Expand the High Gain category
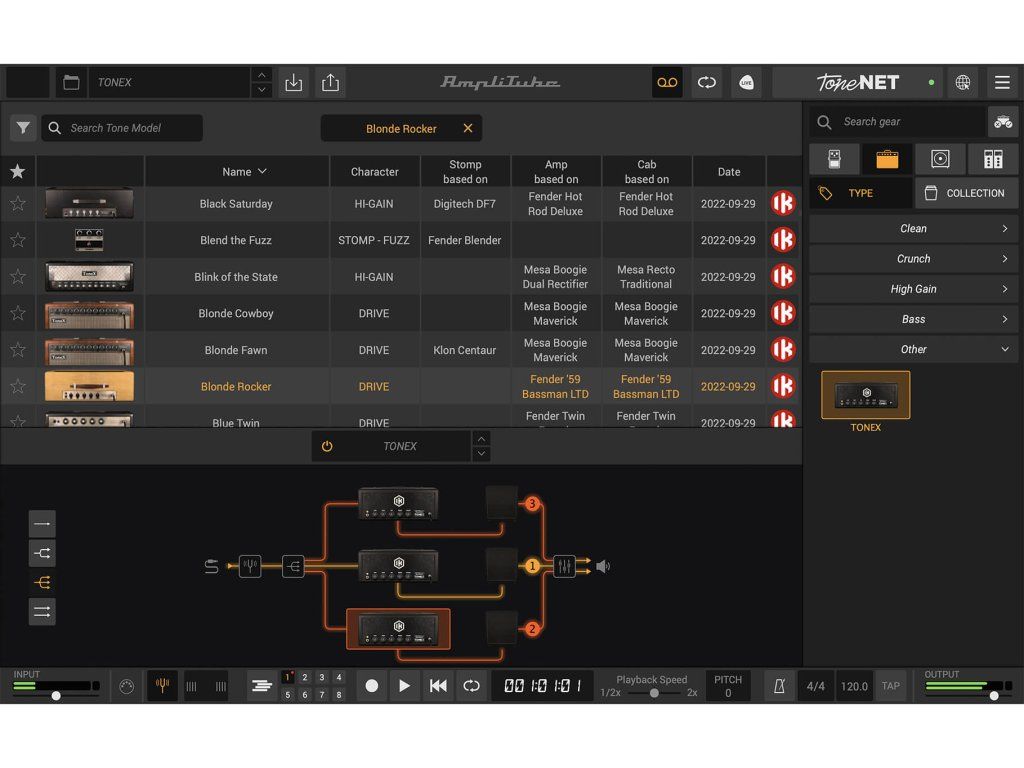The image size is (1024, 768). tap(913, 289)
